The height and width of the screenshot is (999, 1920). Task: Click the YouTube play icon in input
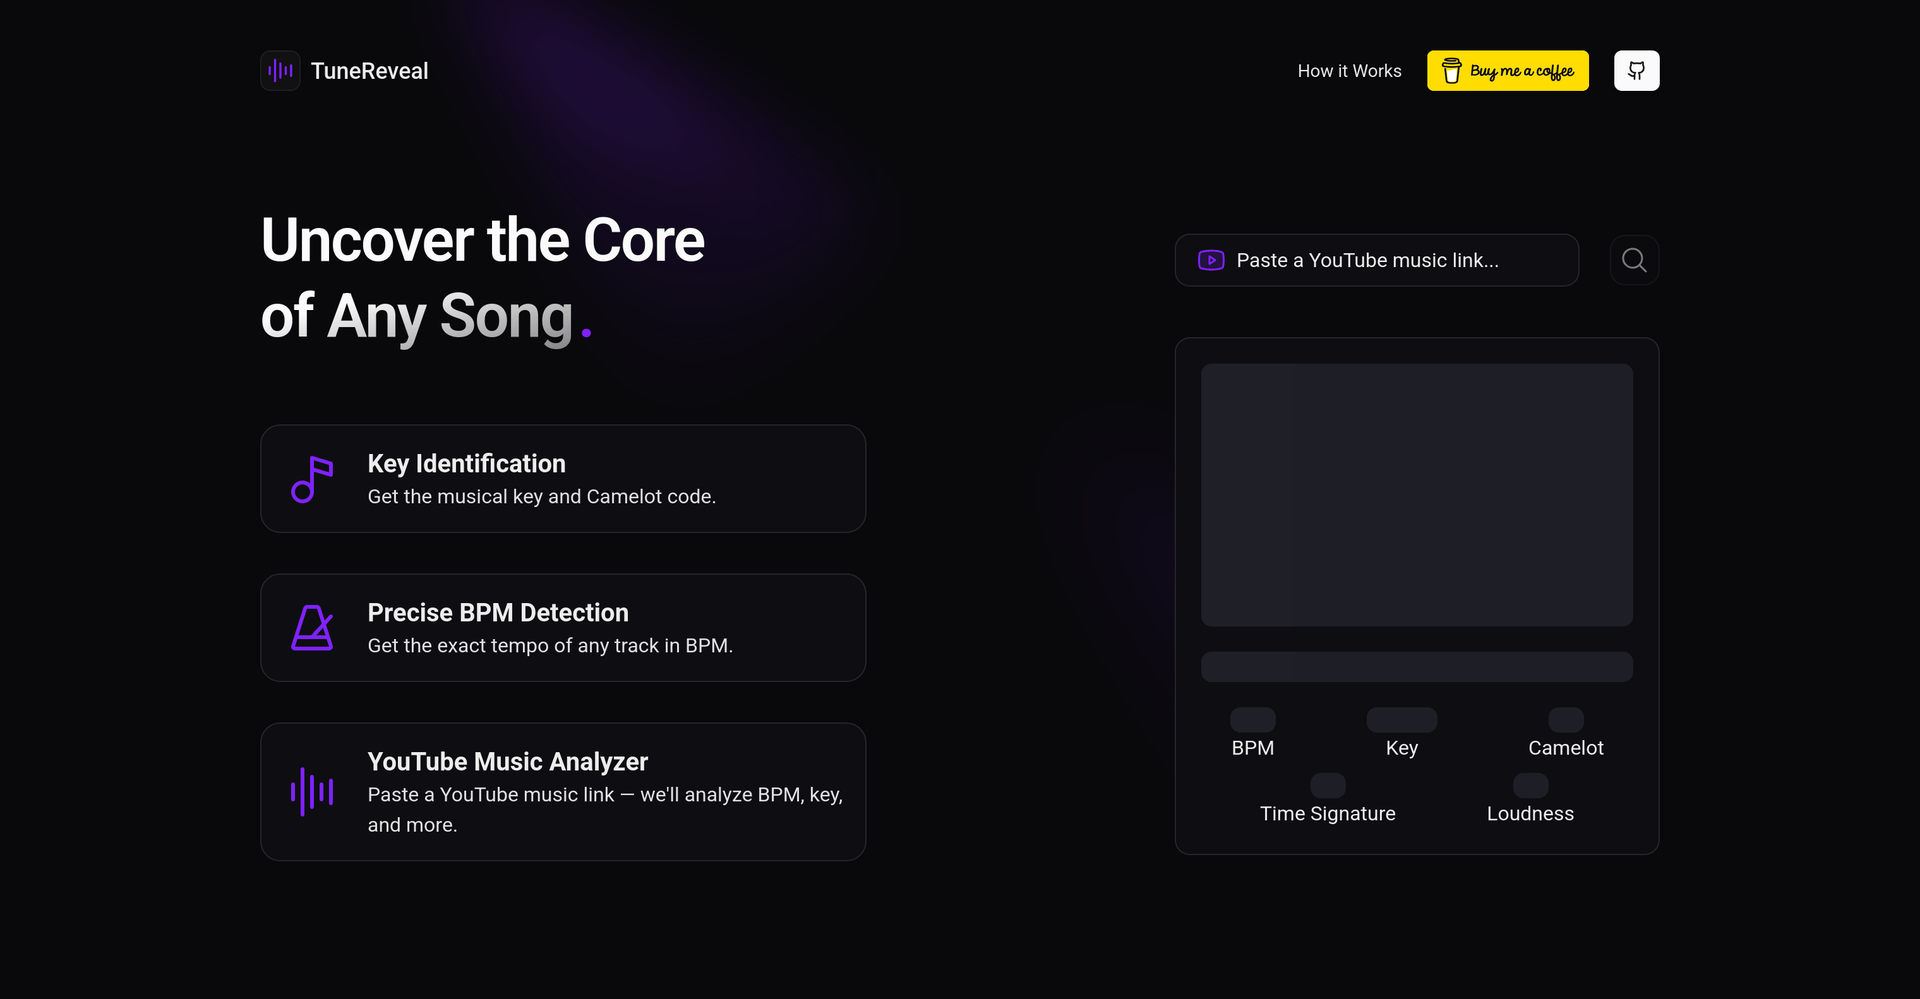(x=1211, y=260)
